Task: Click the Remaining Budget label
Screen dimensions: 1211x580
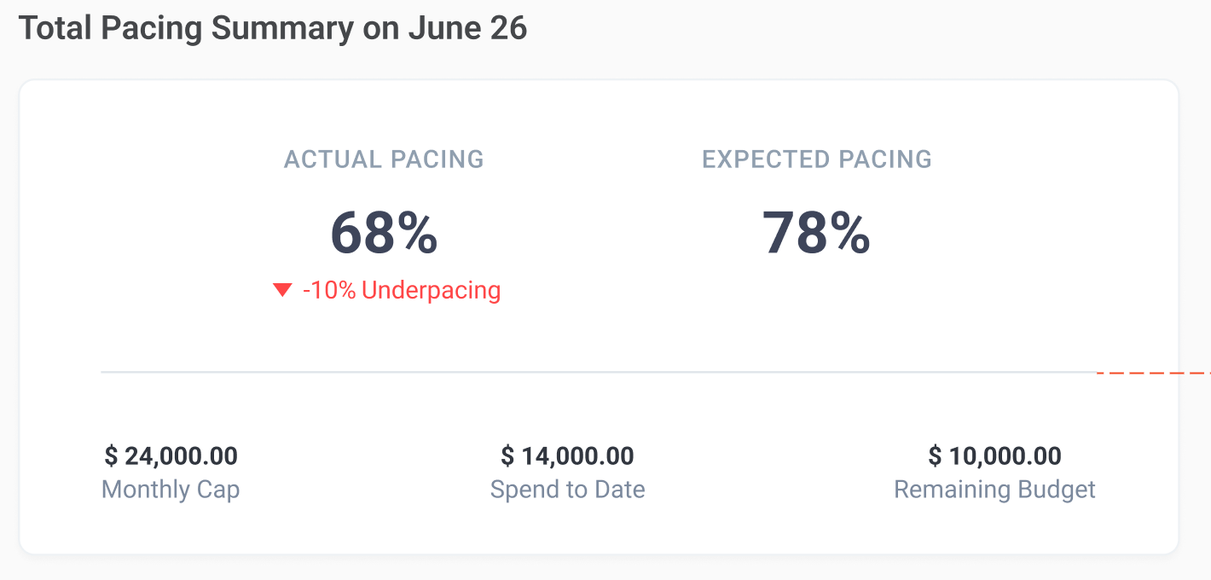Action: 995,490
